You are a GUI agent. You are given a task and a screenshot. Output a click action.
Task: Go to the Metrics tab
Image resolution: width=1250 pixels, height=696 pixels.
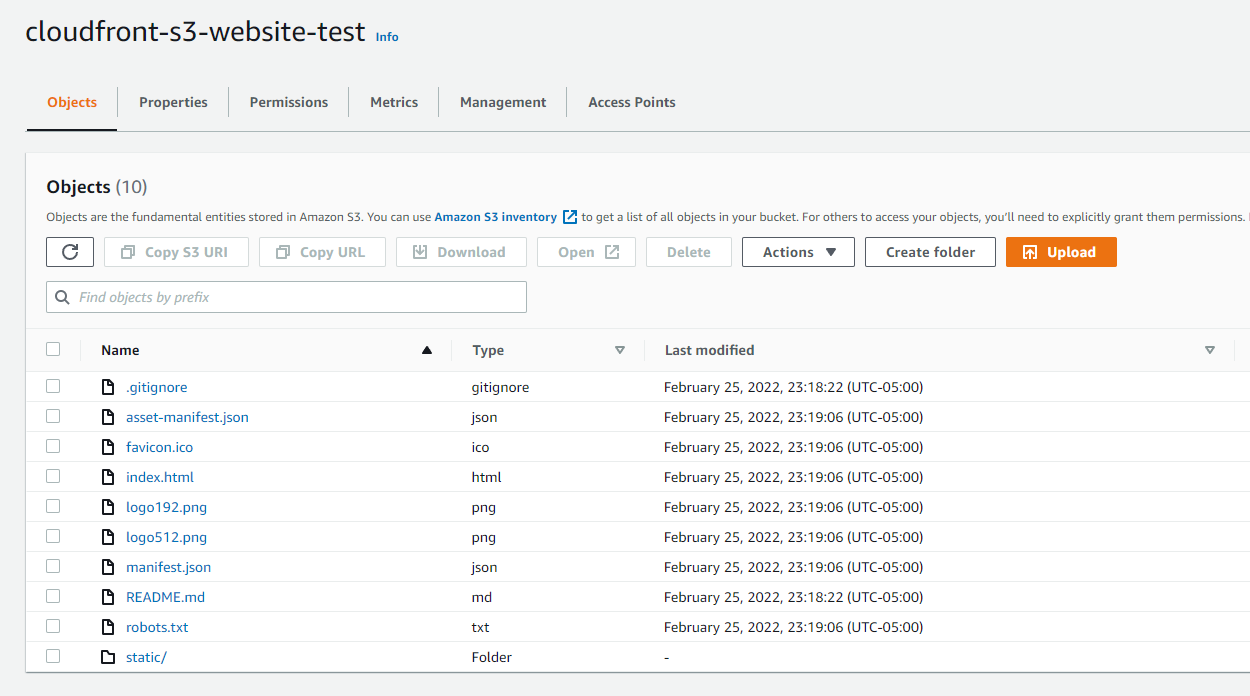[394, 102]
